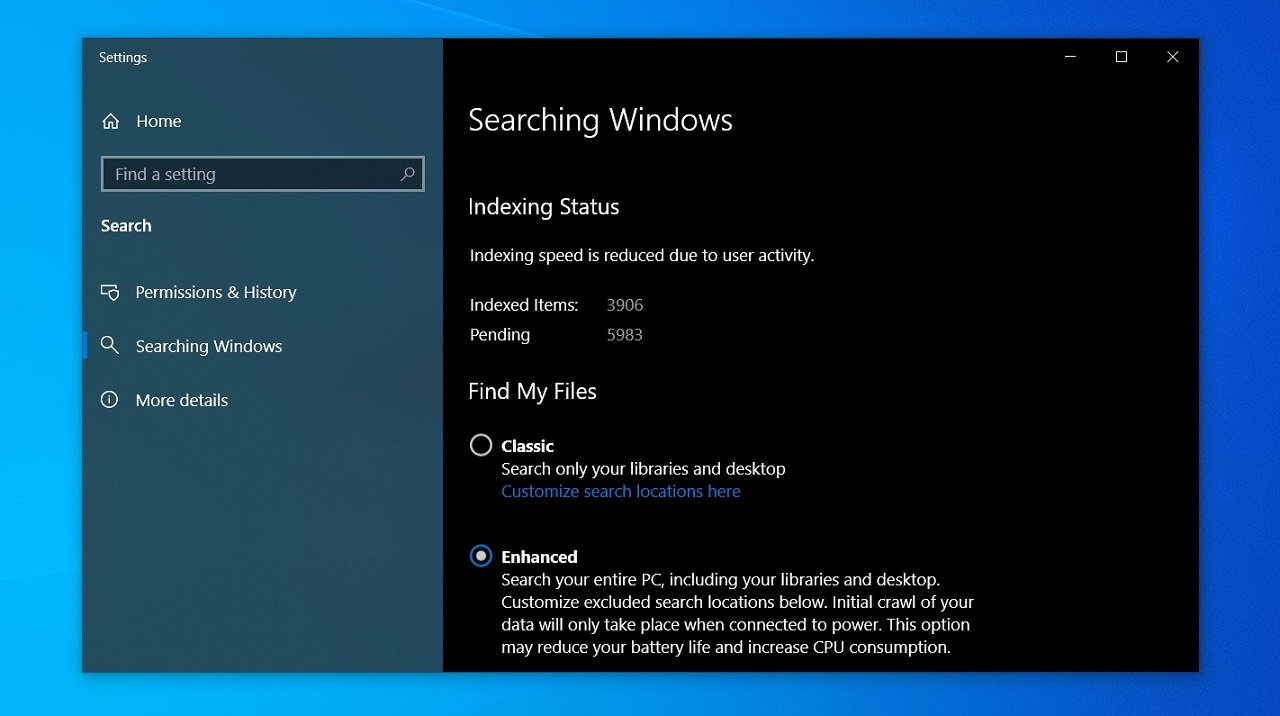Click the Classic option label
Image resolution: width=1280 pixels, height=716 pixels.
click(x=527, y=446)
